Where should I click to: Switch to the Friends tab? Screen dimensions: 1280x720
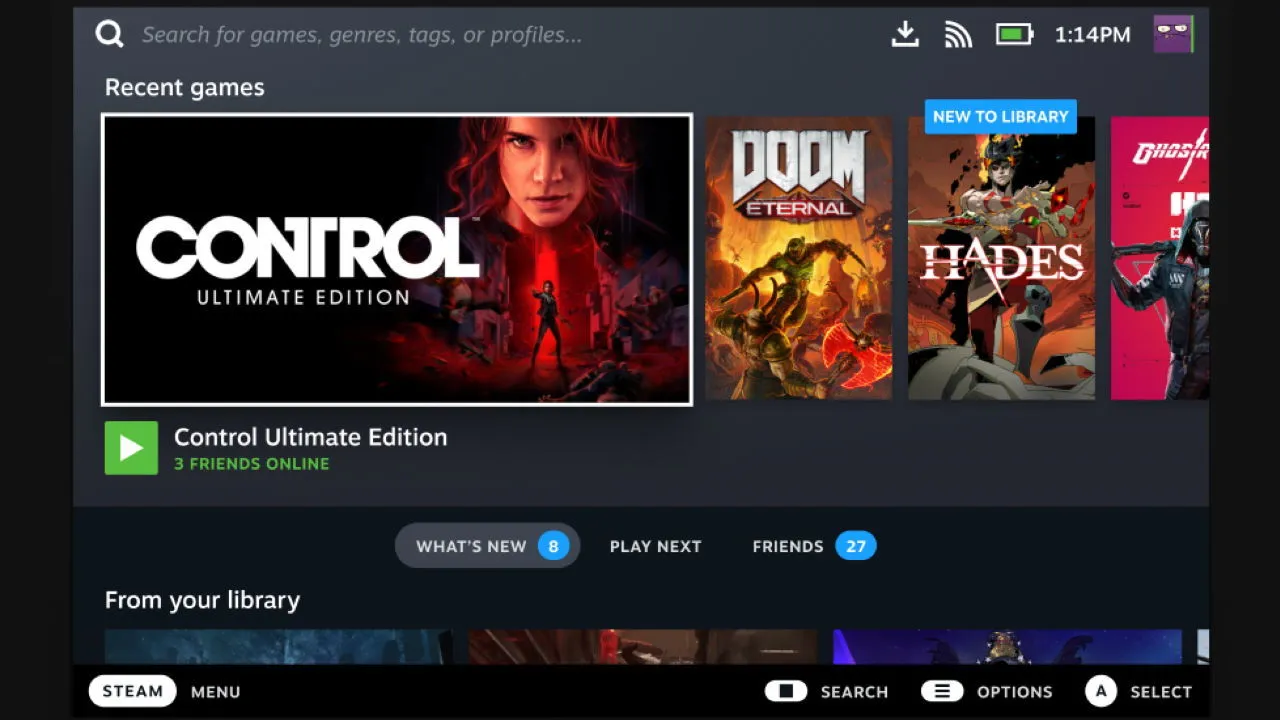pyautogui.click(x=813, y=546)
